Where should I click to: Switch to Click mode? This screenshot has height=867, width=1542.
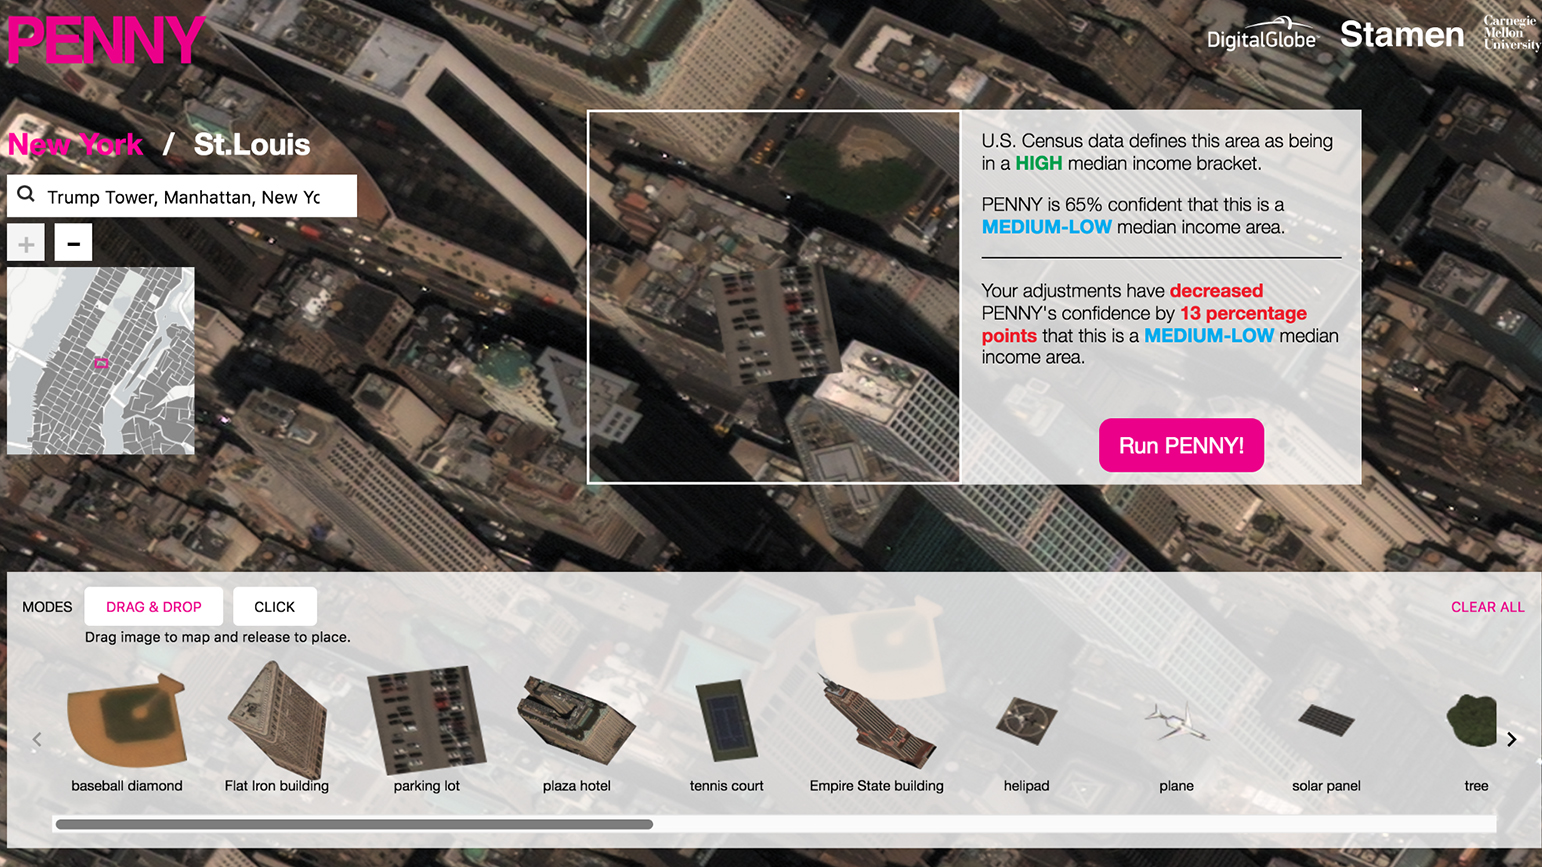(x=275, y=607)
